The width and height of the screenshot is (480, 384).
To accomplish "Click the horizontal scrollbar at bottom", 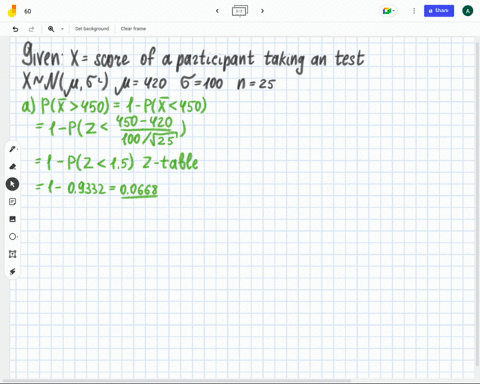I will pos(177,381).
